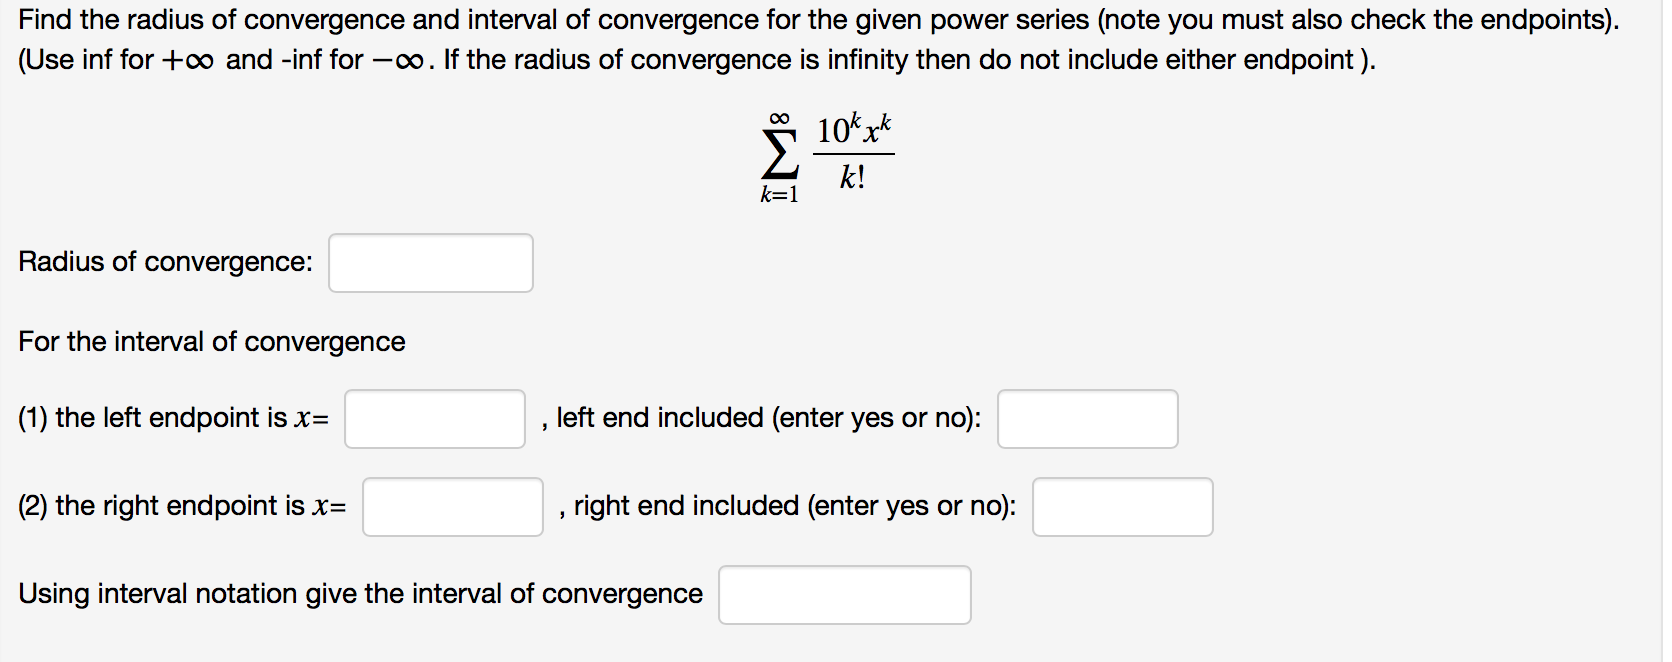Image resolution: width=1672 pixels, height=662 pixels.
Task: Click the right endpoint x= input box
Action: coord(452,508)
